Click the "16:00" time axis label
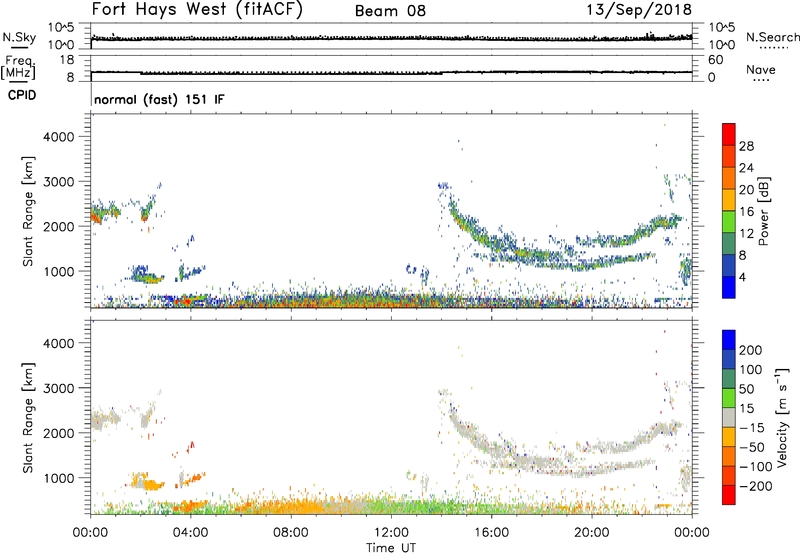This screenshot has width=800, height=554. (491, 533)
